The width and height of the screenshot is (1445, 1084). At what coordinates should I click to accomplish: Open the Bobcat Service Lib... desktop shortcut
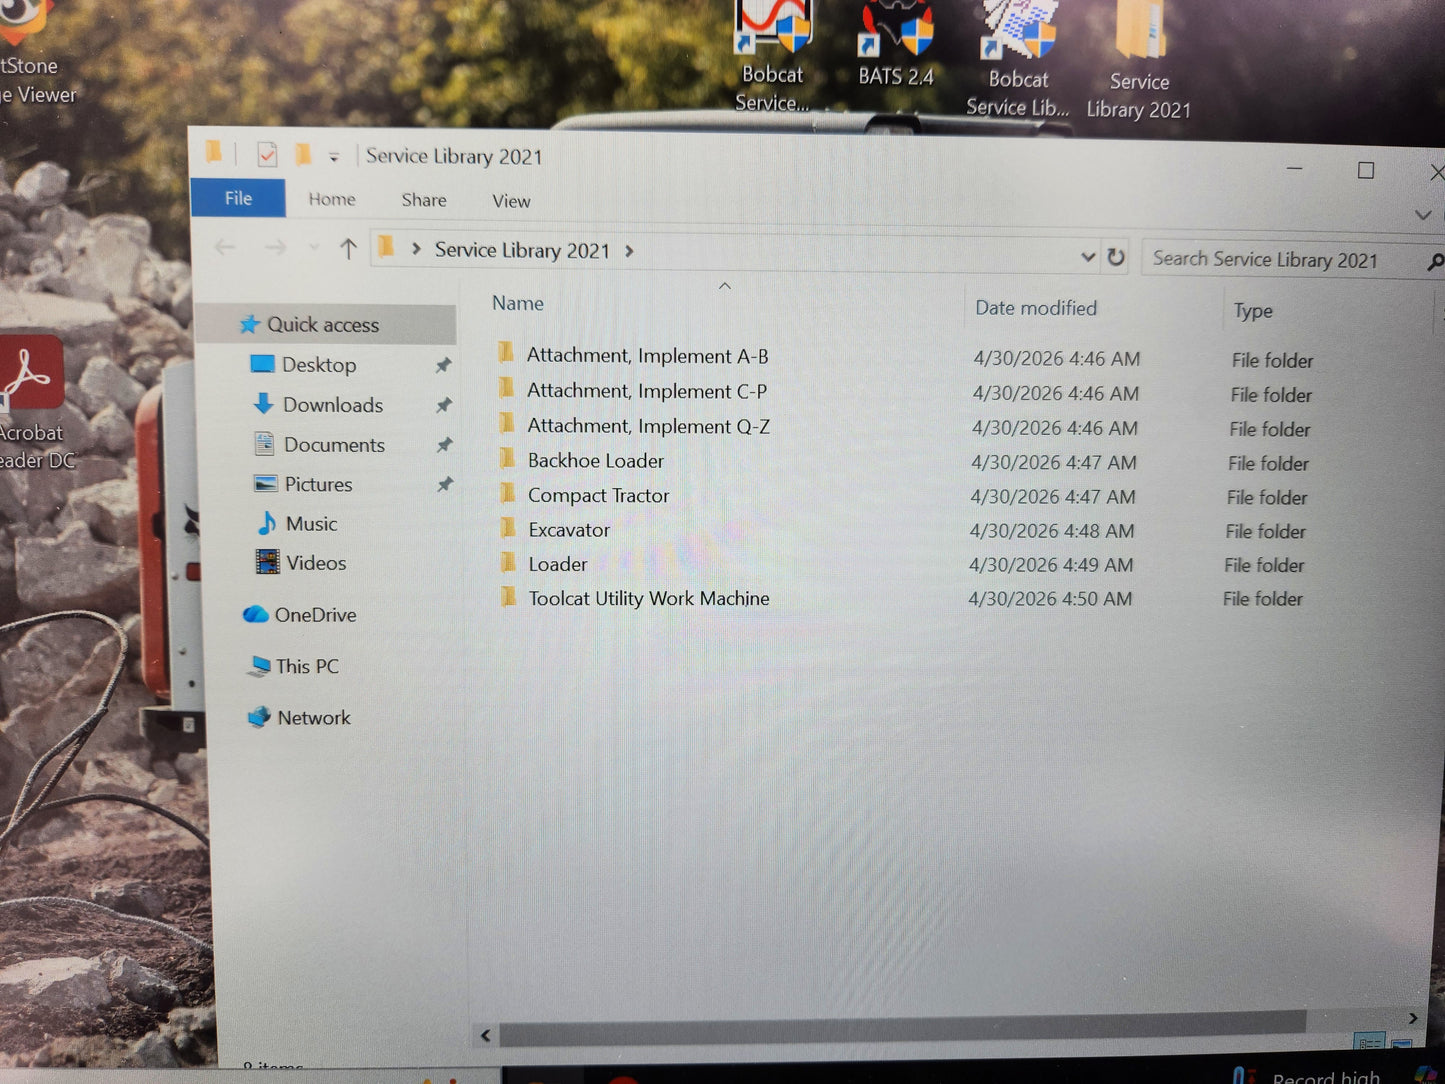pos(1017,58)
